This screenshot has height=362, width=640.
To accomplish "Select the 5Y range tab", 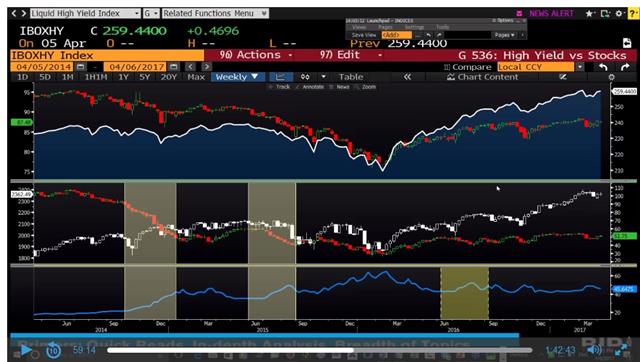I will click(x=144, y=77).
